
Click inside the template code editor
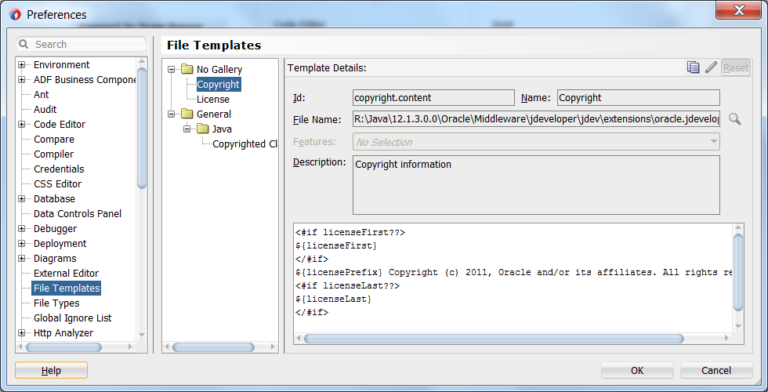(513, 278)
